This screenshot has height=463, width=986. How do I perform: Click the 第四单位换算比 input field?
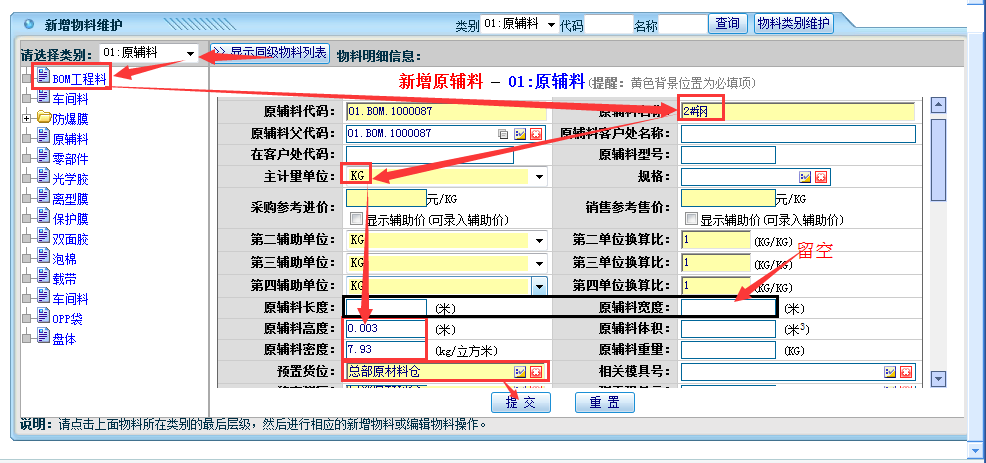pyautogui.click(x=716, y=286)
